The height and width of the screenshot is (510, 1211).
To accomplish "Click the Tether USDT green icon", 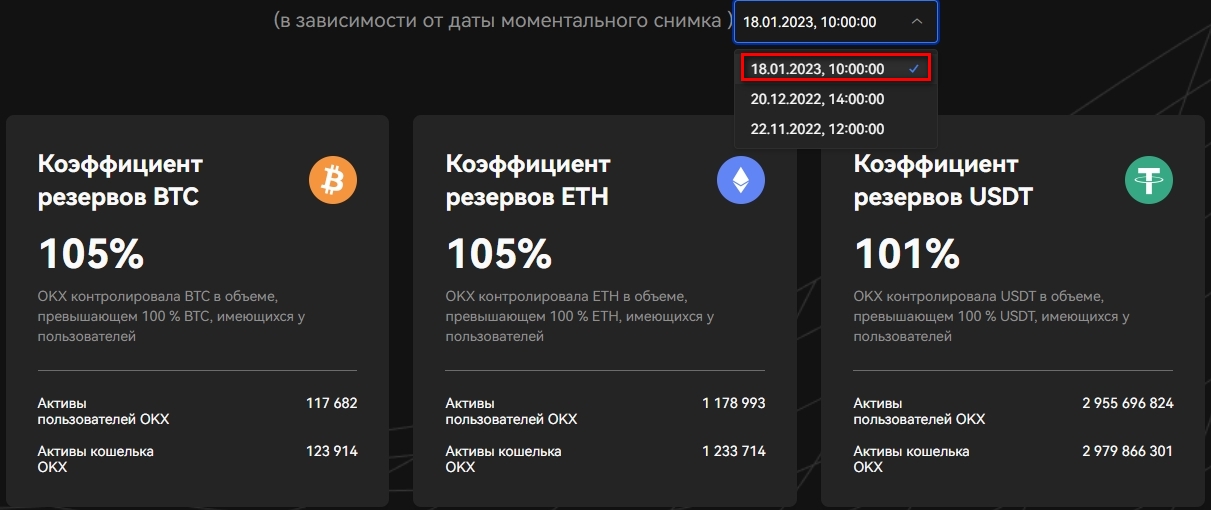I will (1148, 180).
